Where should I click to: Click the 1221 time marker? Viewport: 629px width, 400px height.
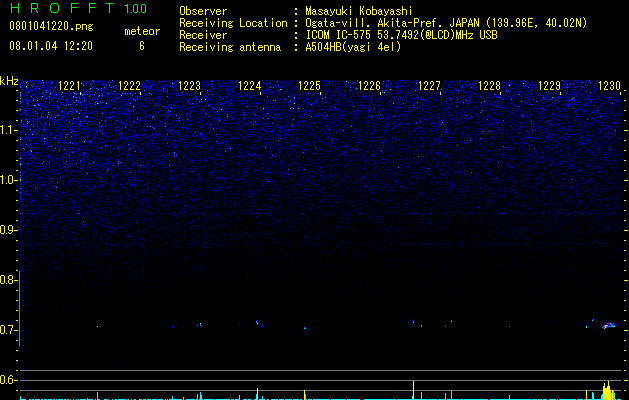point(69,86)
